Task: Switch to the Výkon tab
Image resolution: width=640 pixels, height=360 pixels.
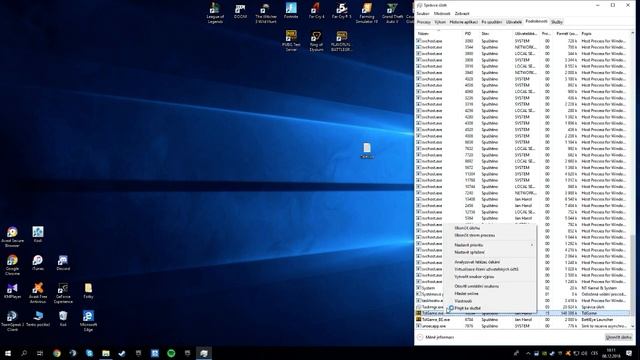Action: coord(440,22)
